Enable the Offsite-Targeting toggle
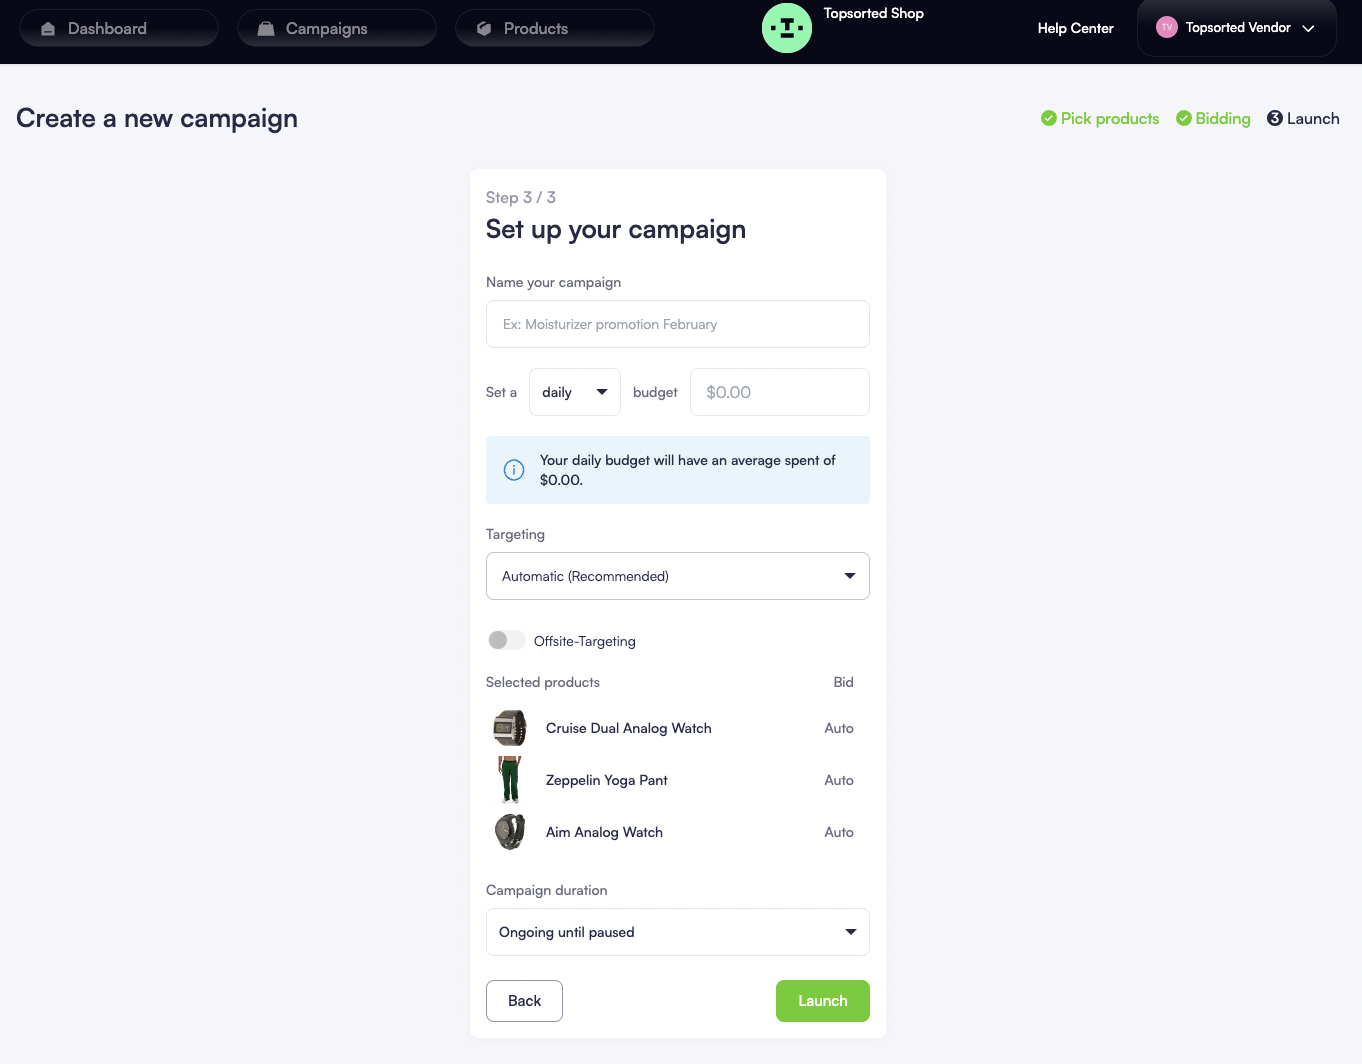The image size is (1362, 1064). pyautogui.click(x=506, y=640)
